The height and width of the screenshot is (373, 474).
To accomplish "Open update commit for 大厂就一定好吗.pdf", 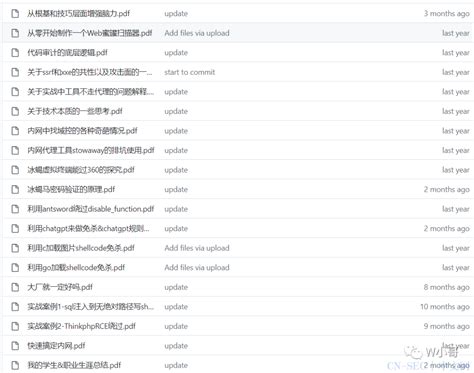I will tap(176, 287).
